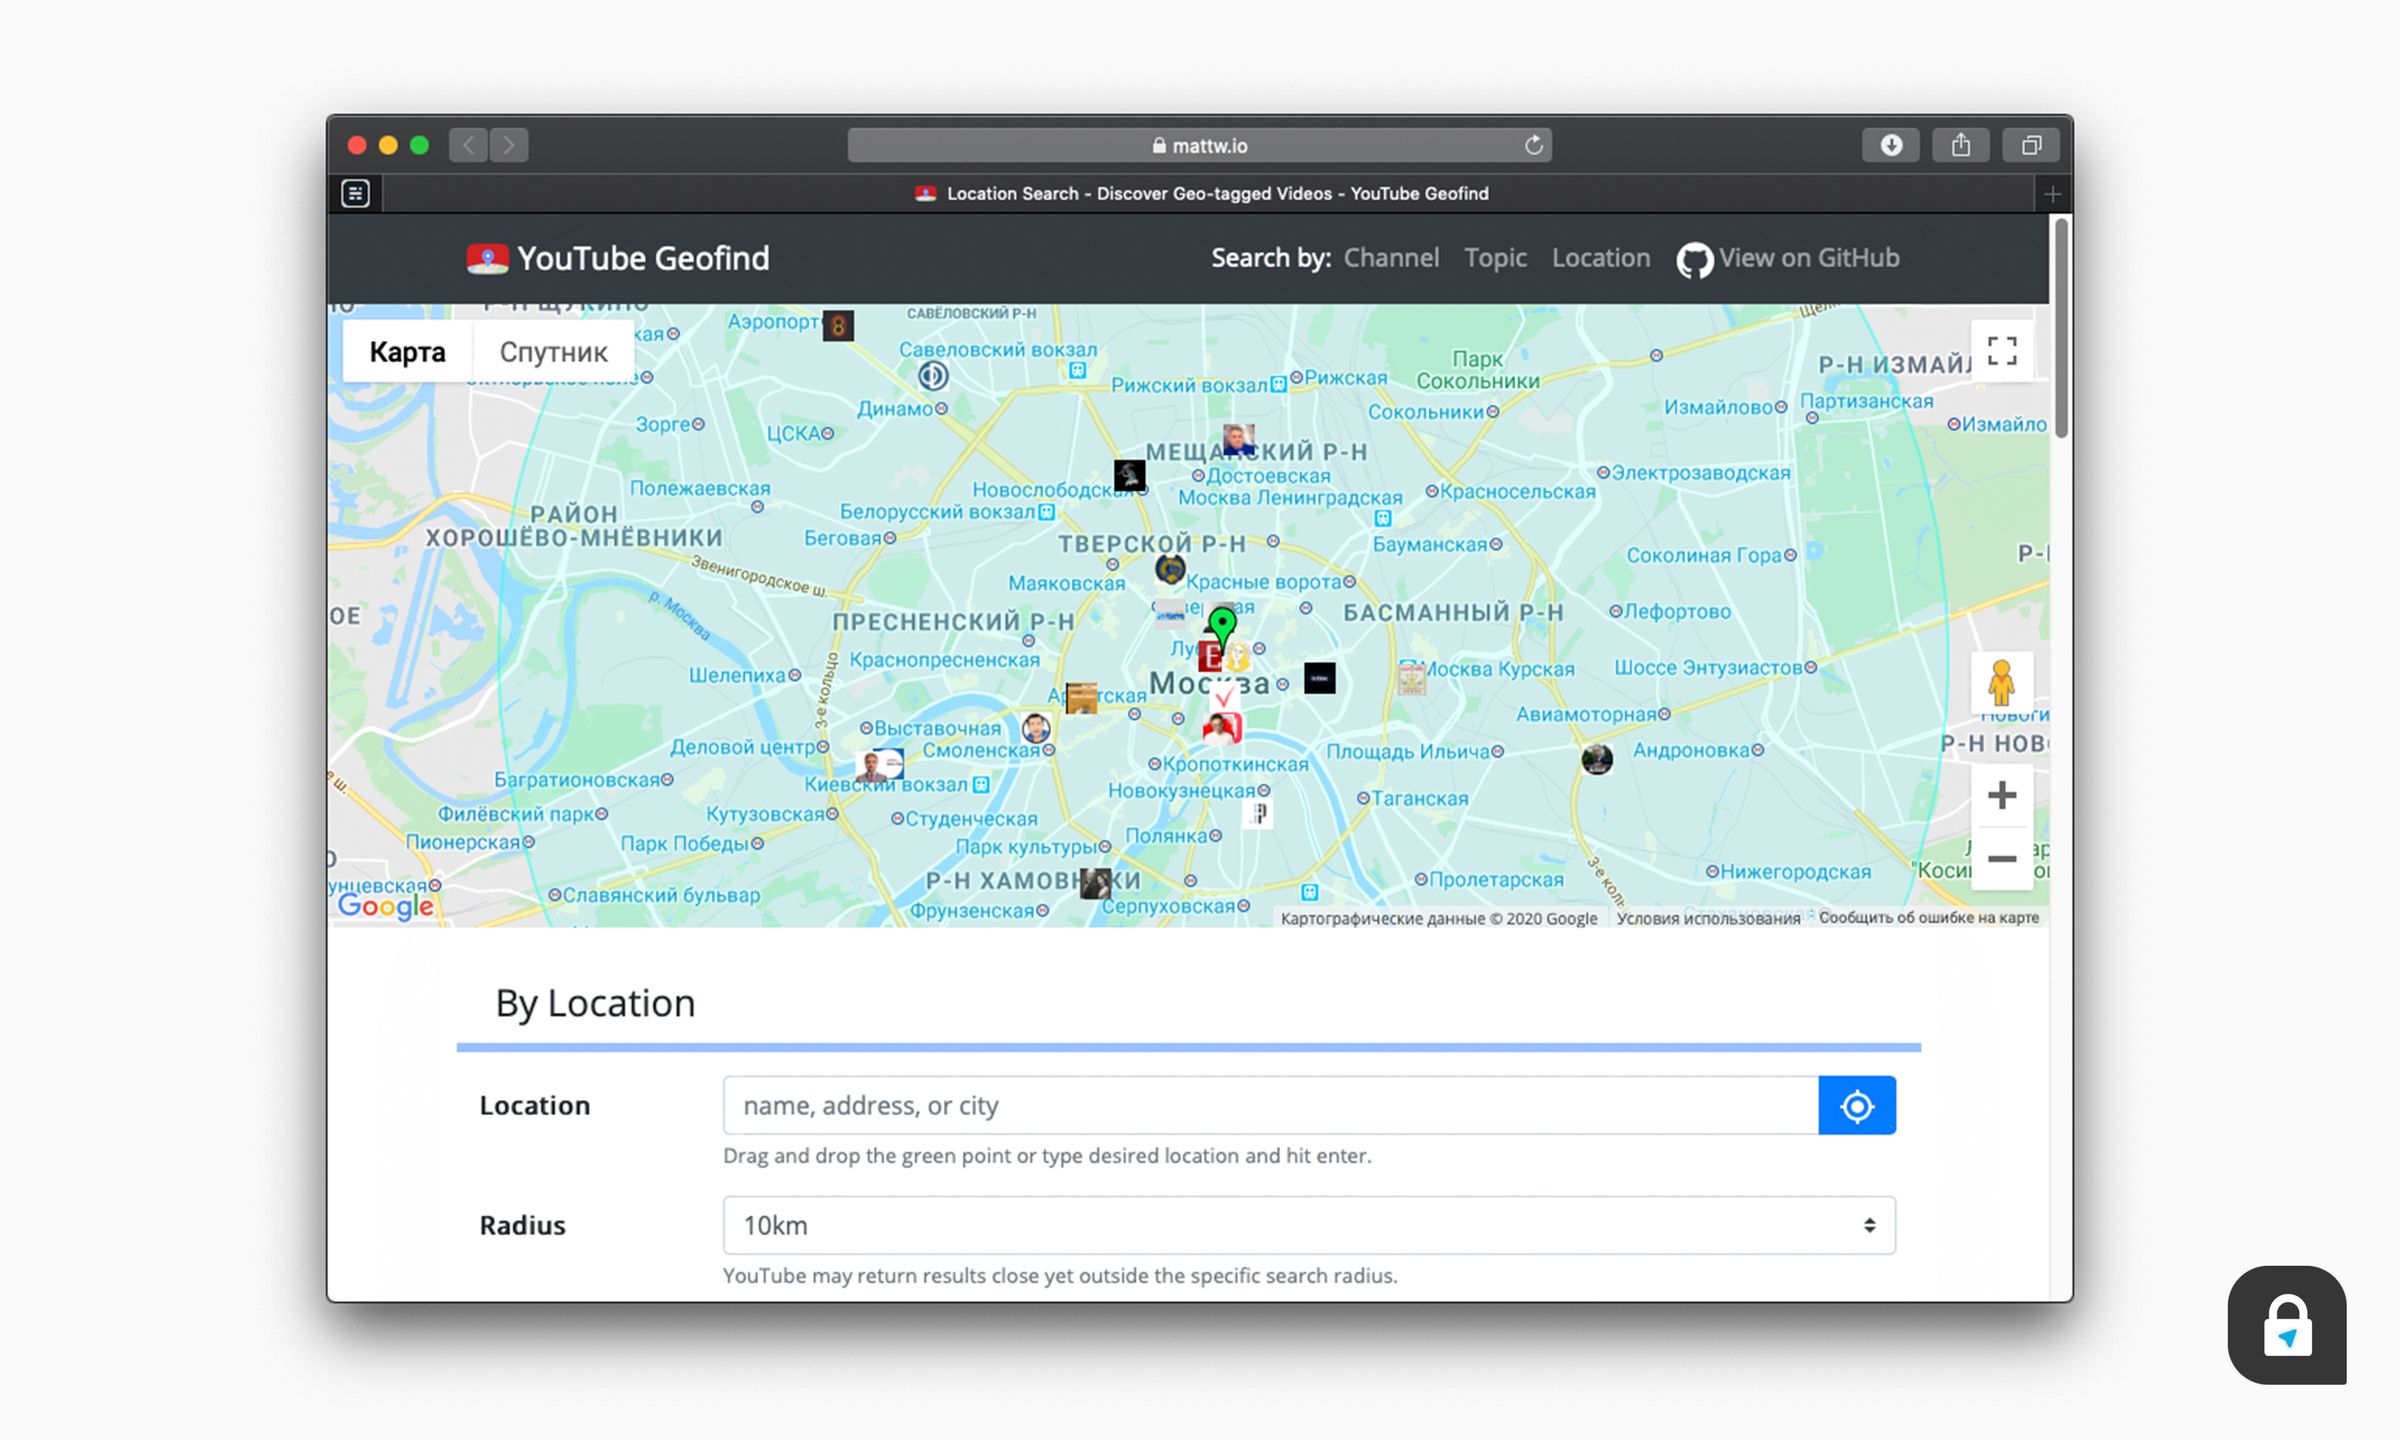Click the zoom in plus icon
Viewport: 2400px width, 1440px height.
[x=2001, y=794]
